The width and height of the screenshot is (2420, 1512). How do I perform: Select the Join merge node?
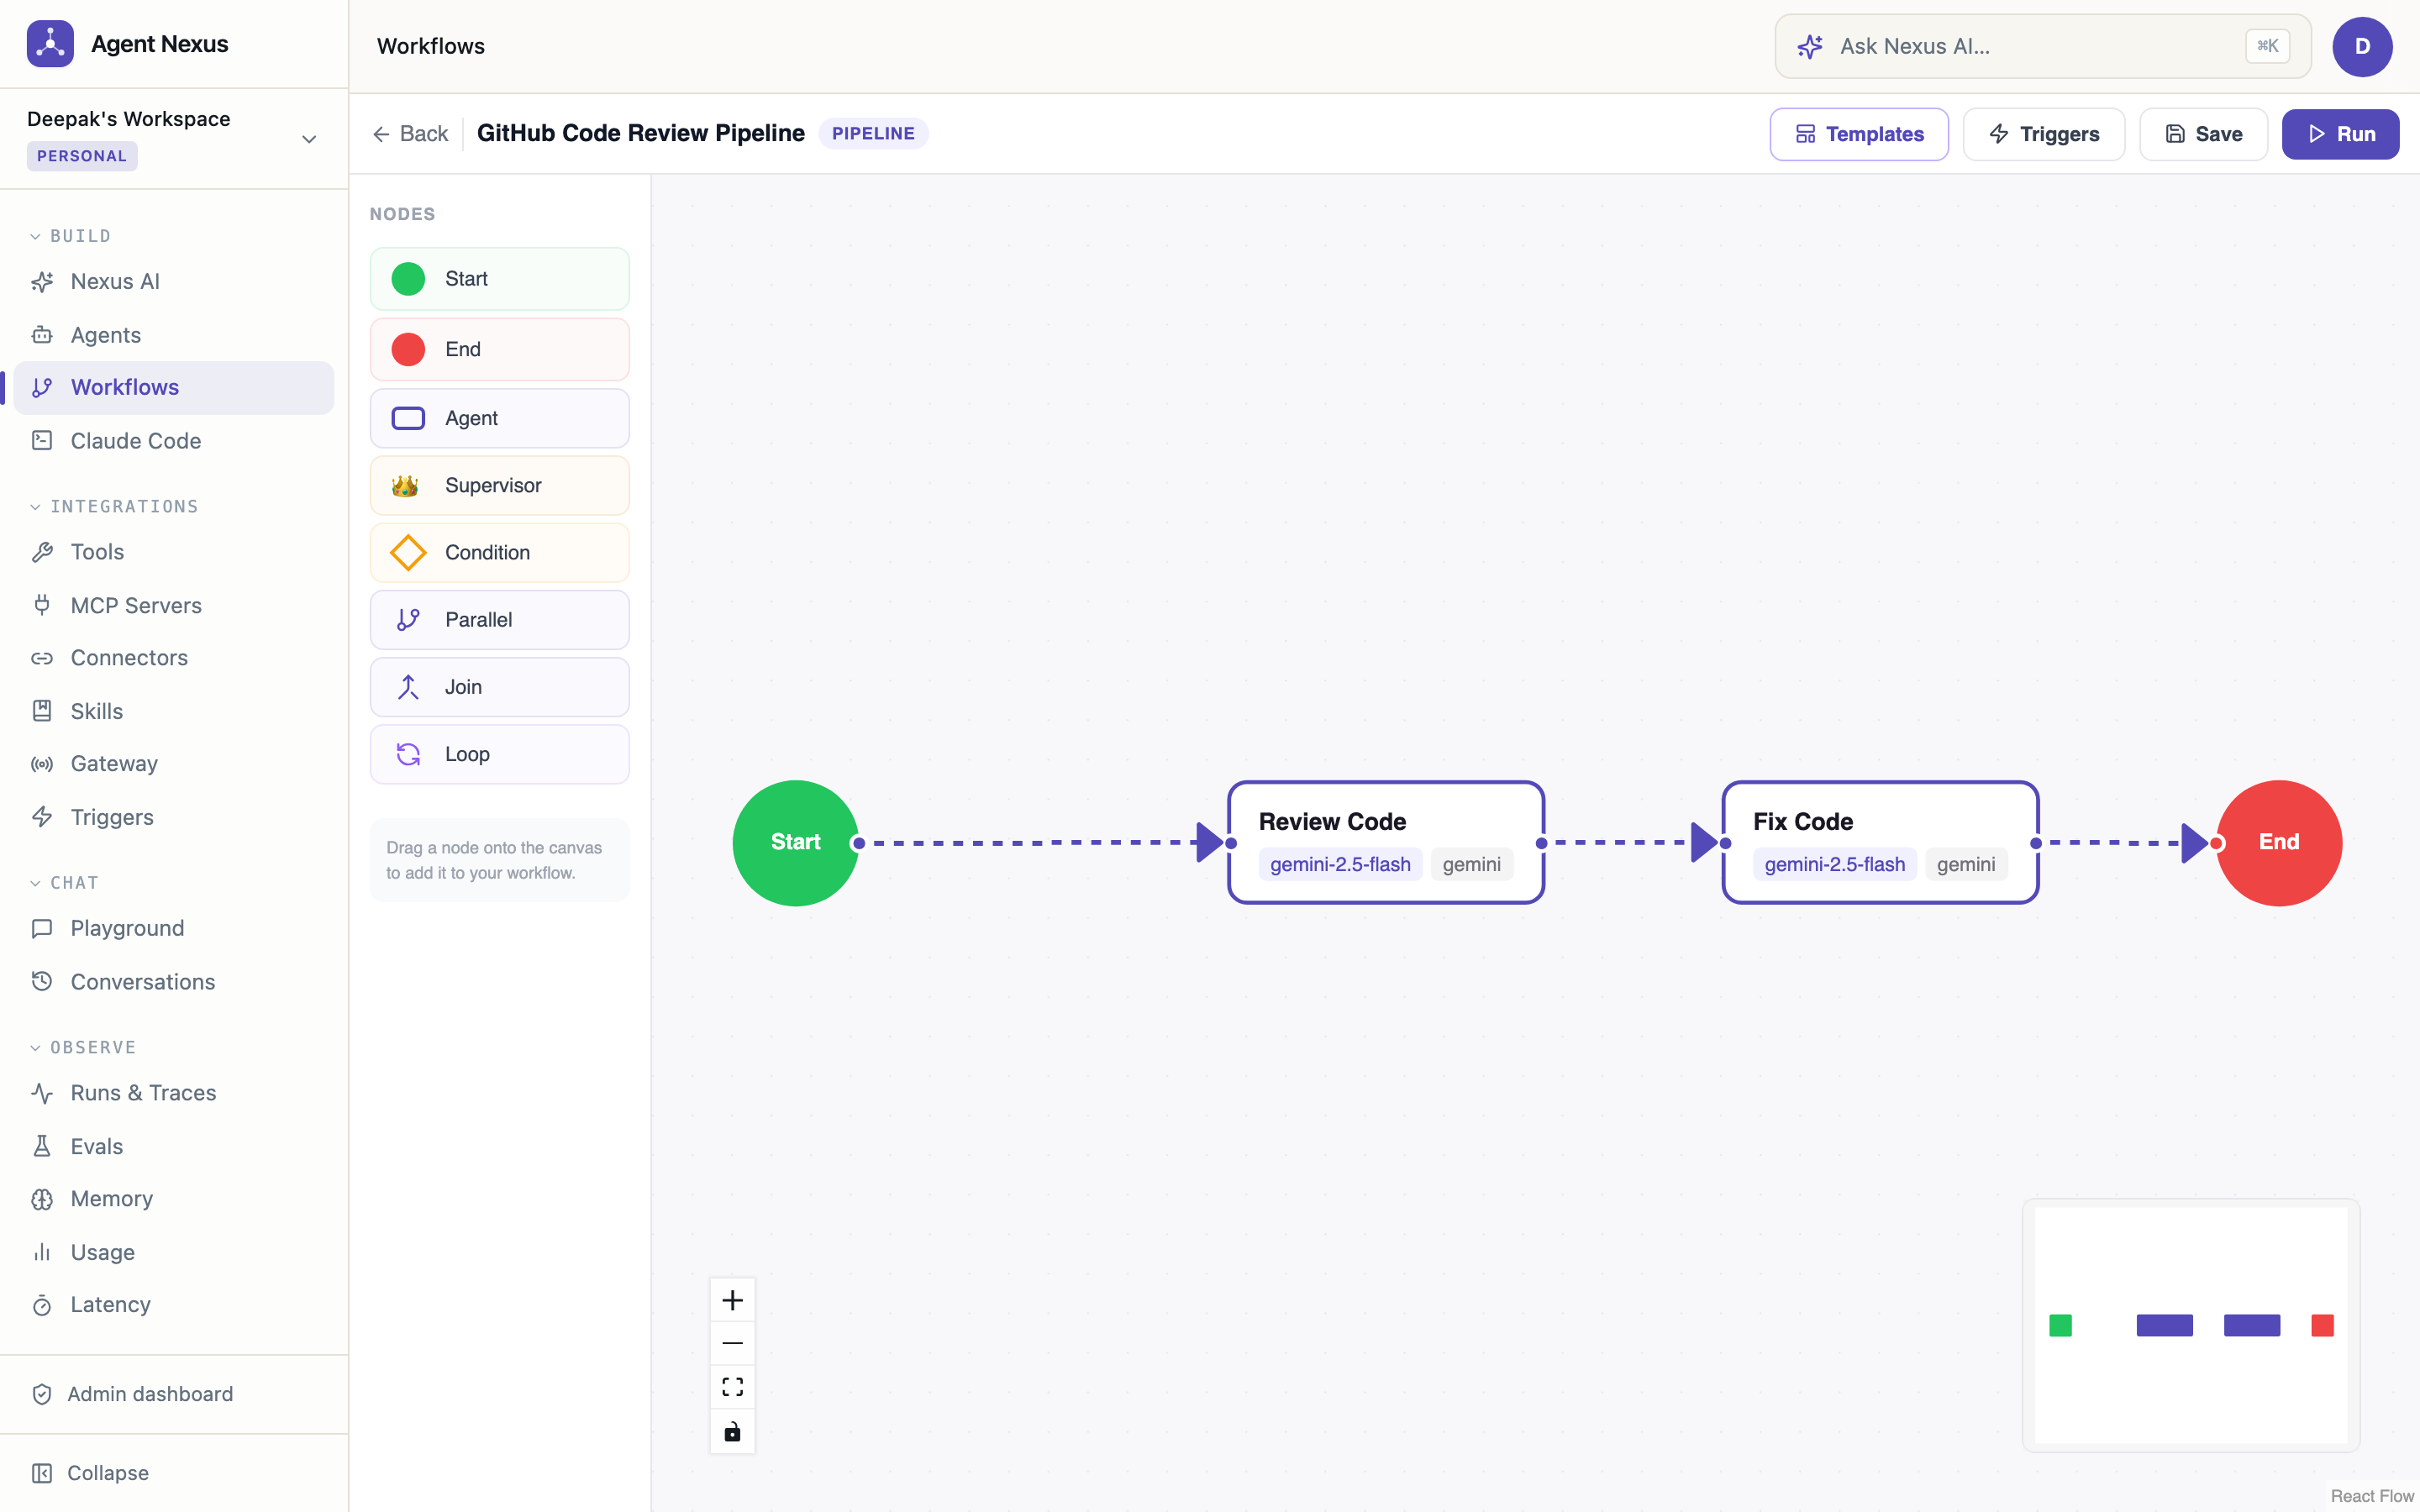pyautogui.click(x=499, y=687)
